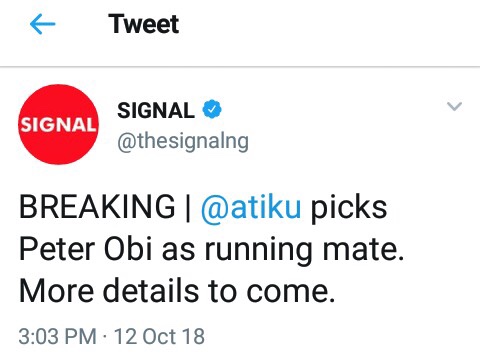Tap the name Peter Obi in the tweet
The width and height of the screenshot is (480, 363).
coord(86,249)
